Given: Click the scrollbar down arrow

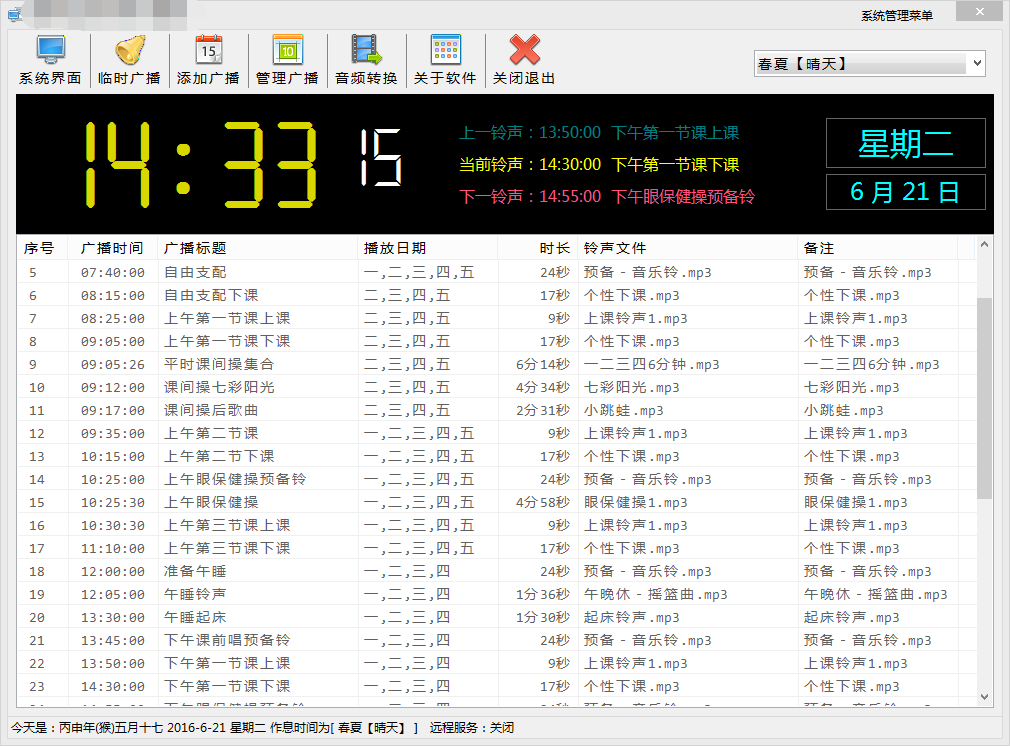Looking at the screenshot, I should click(983, 695).
